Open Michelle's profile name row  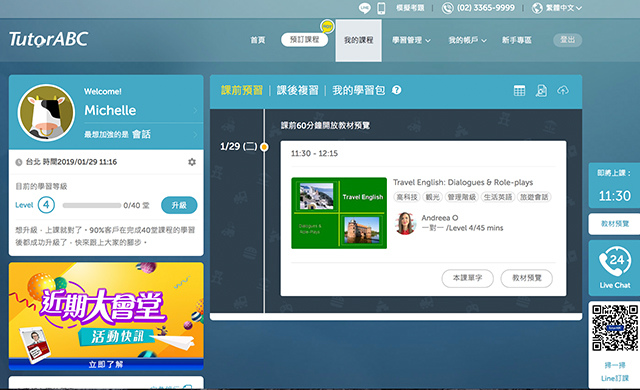pyautogui.click(x=142, y=110)
